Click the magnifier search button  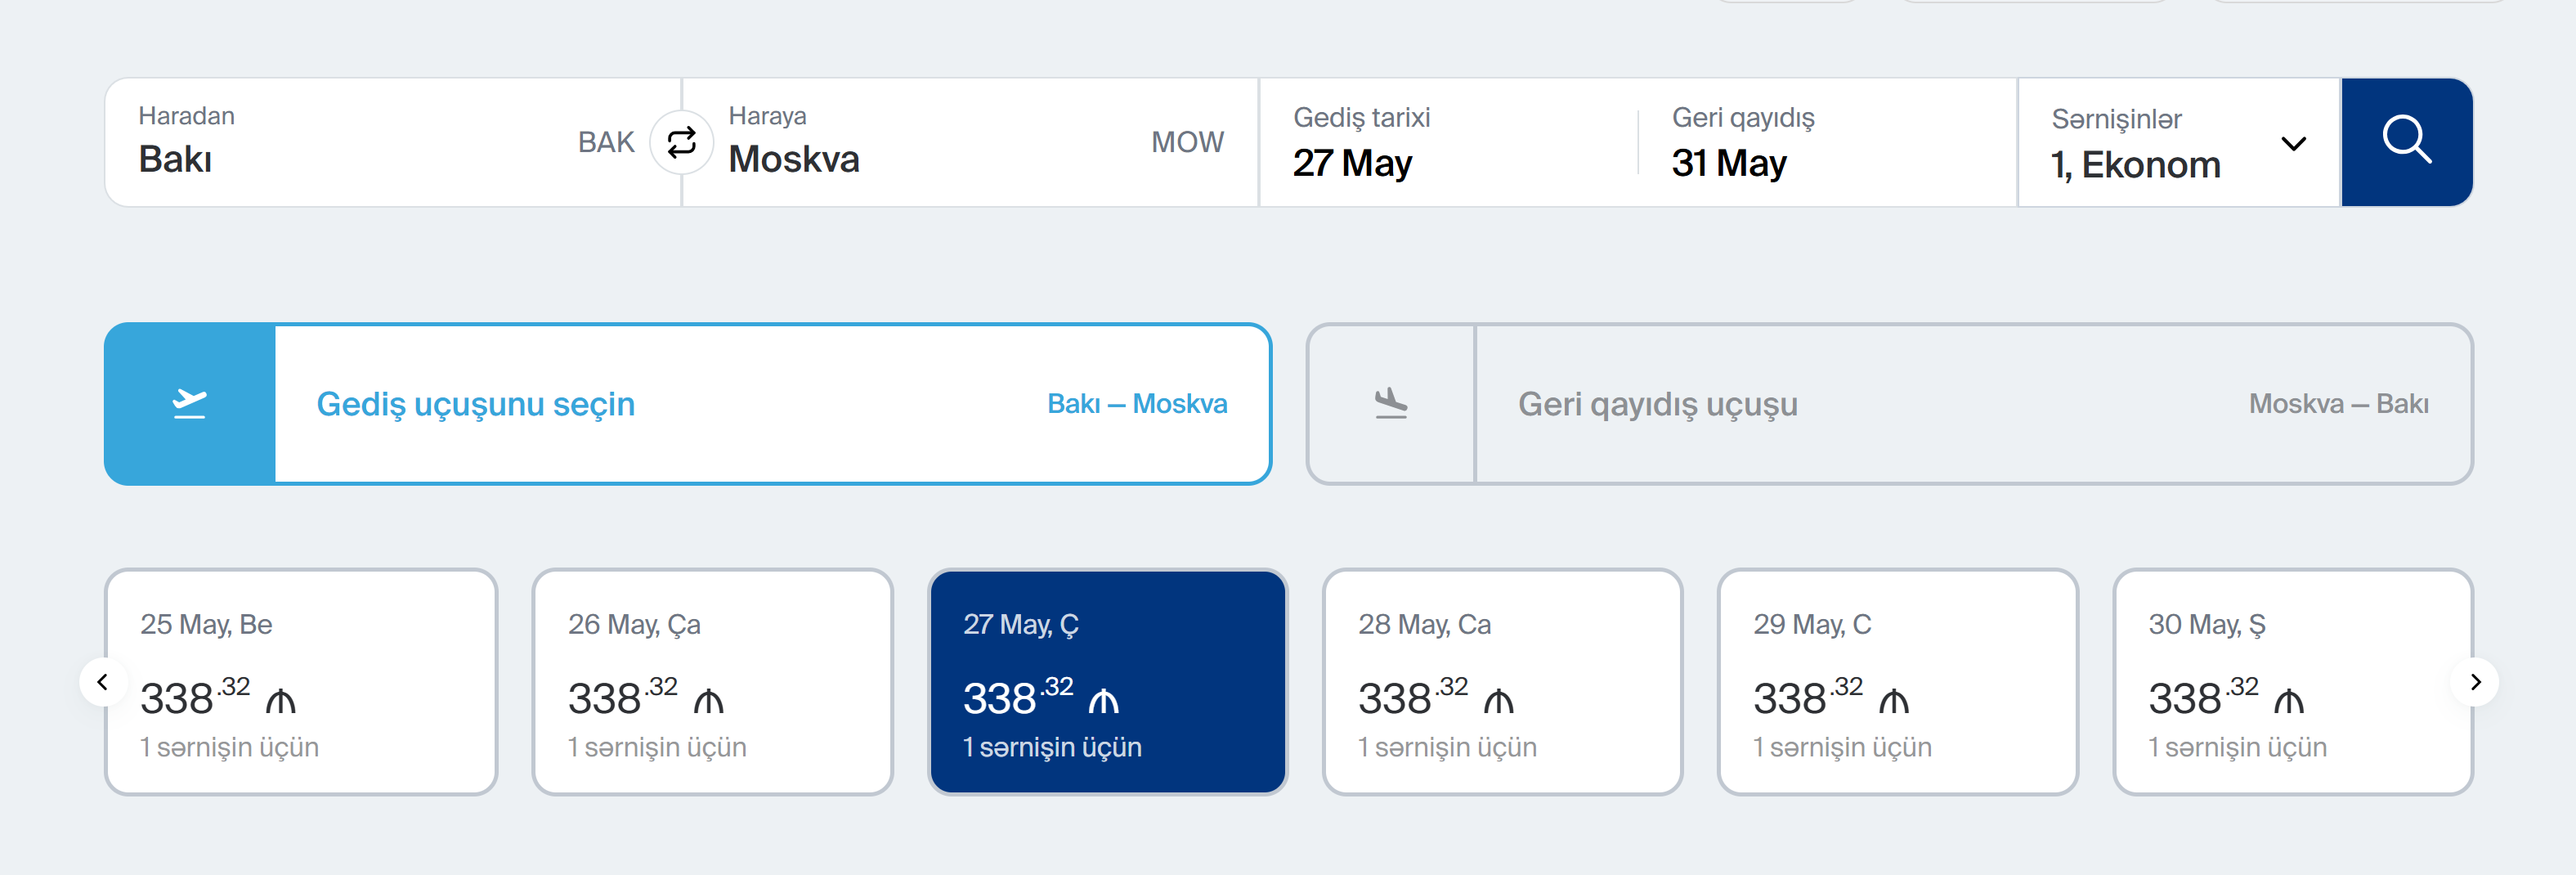[x=2405, y=142]
